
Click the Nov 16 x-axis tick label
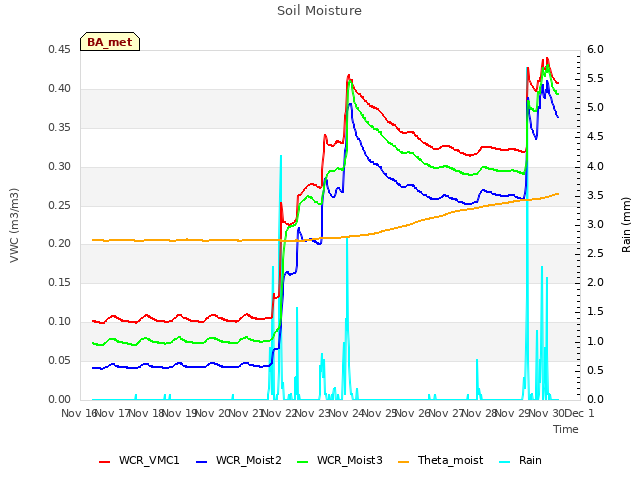tap(79, 413)
